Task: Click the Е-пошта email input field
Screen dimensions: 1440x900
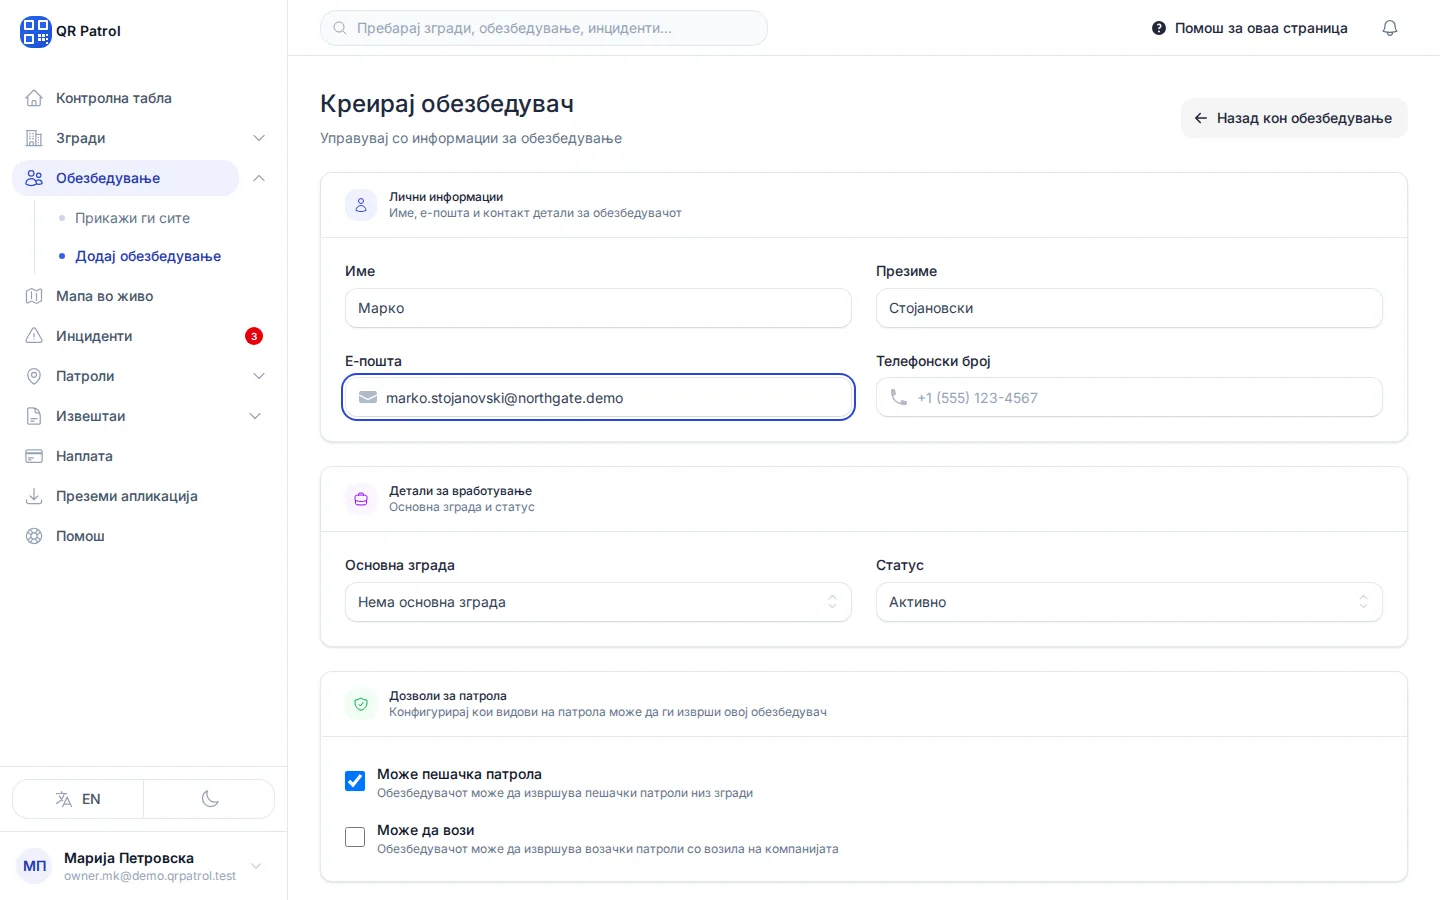Action: (x=598, y=397)
